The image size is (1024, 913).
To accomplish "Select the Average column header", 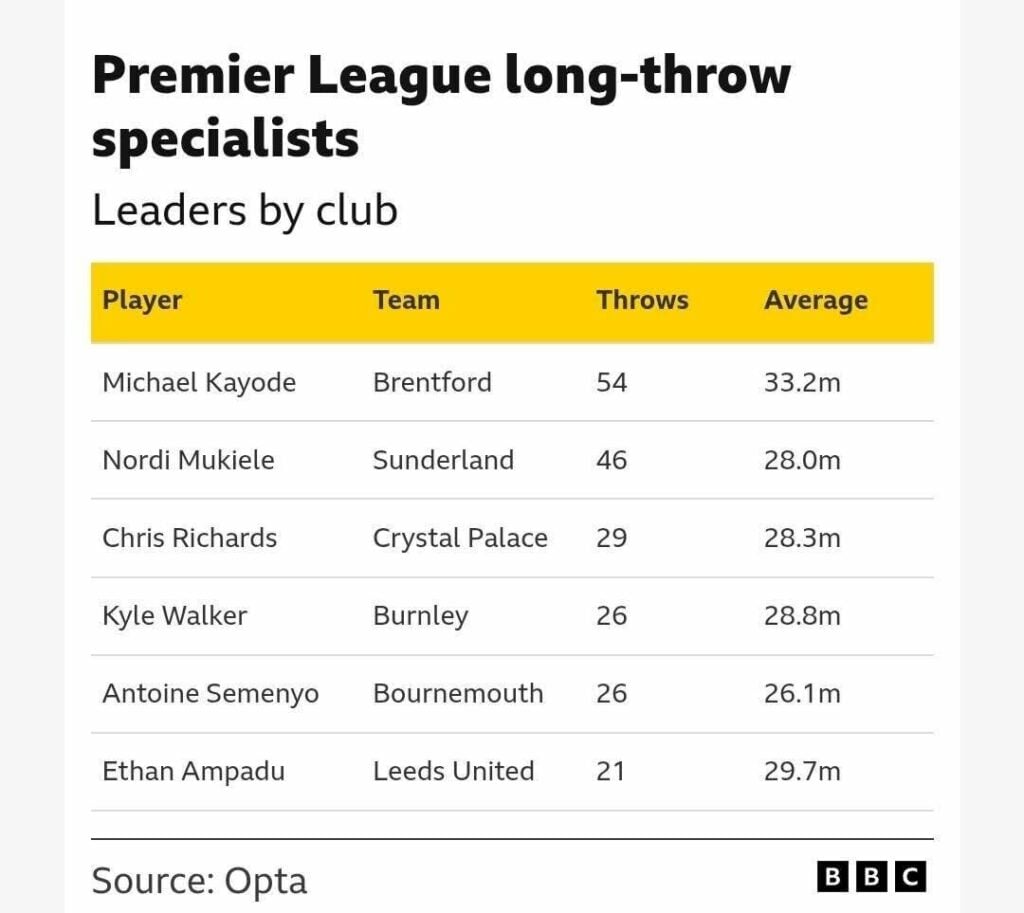I will click(815, 300).
